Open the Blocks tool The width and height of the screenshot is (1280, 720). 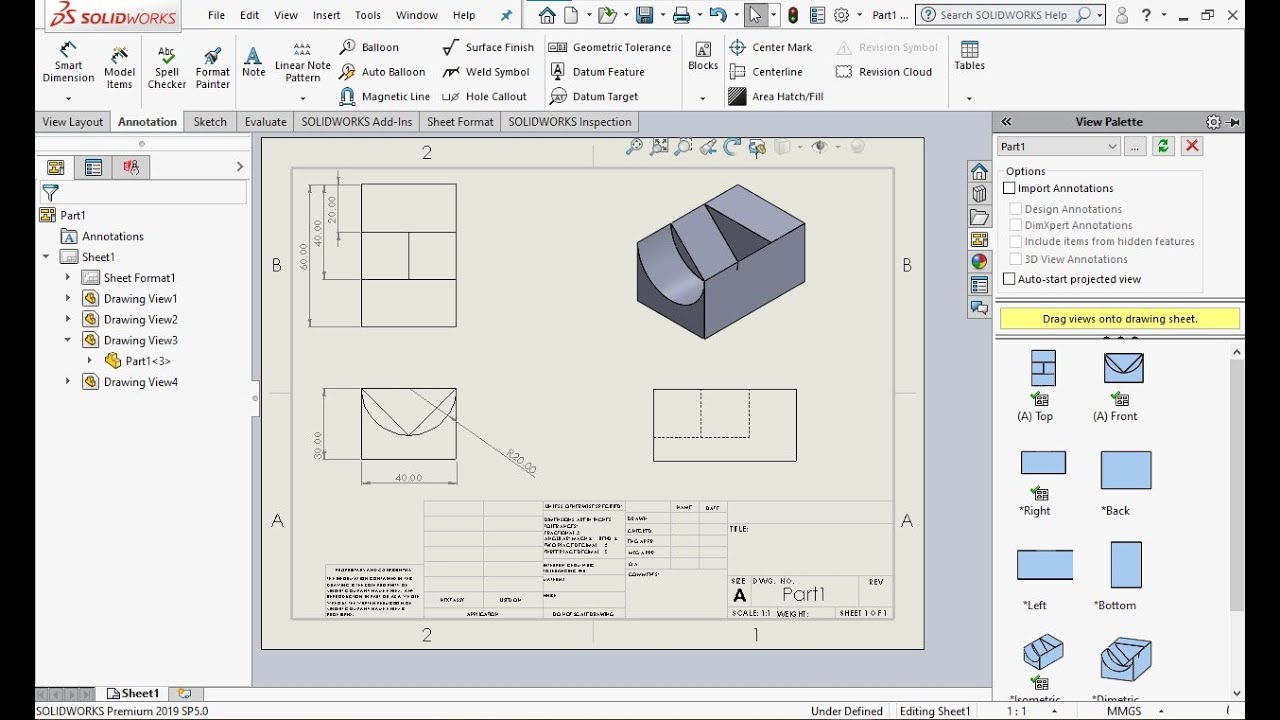click(x=703, y=56)
